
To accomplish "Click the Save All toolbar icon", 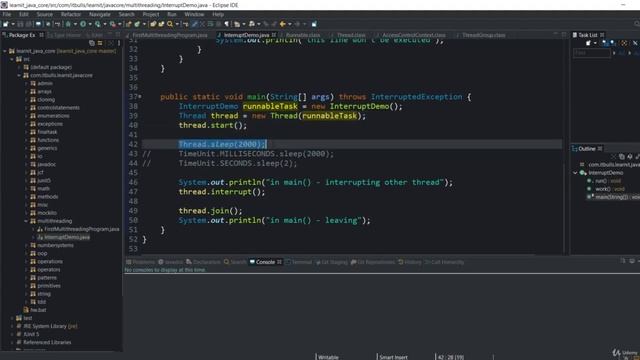I will coord(28,24).
